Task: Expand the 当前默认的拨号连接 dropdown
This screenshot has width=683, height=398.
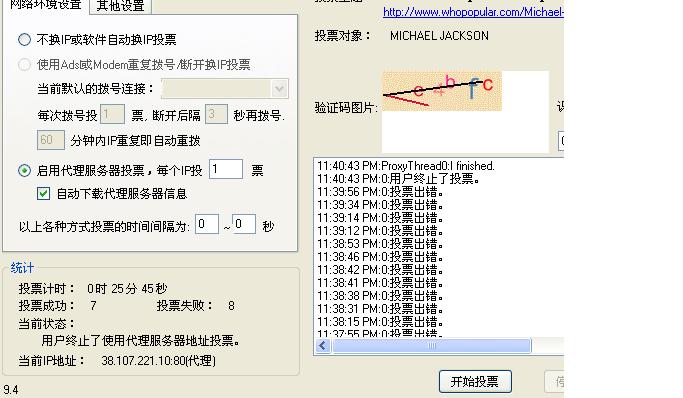Action: 279,89
